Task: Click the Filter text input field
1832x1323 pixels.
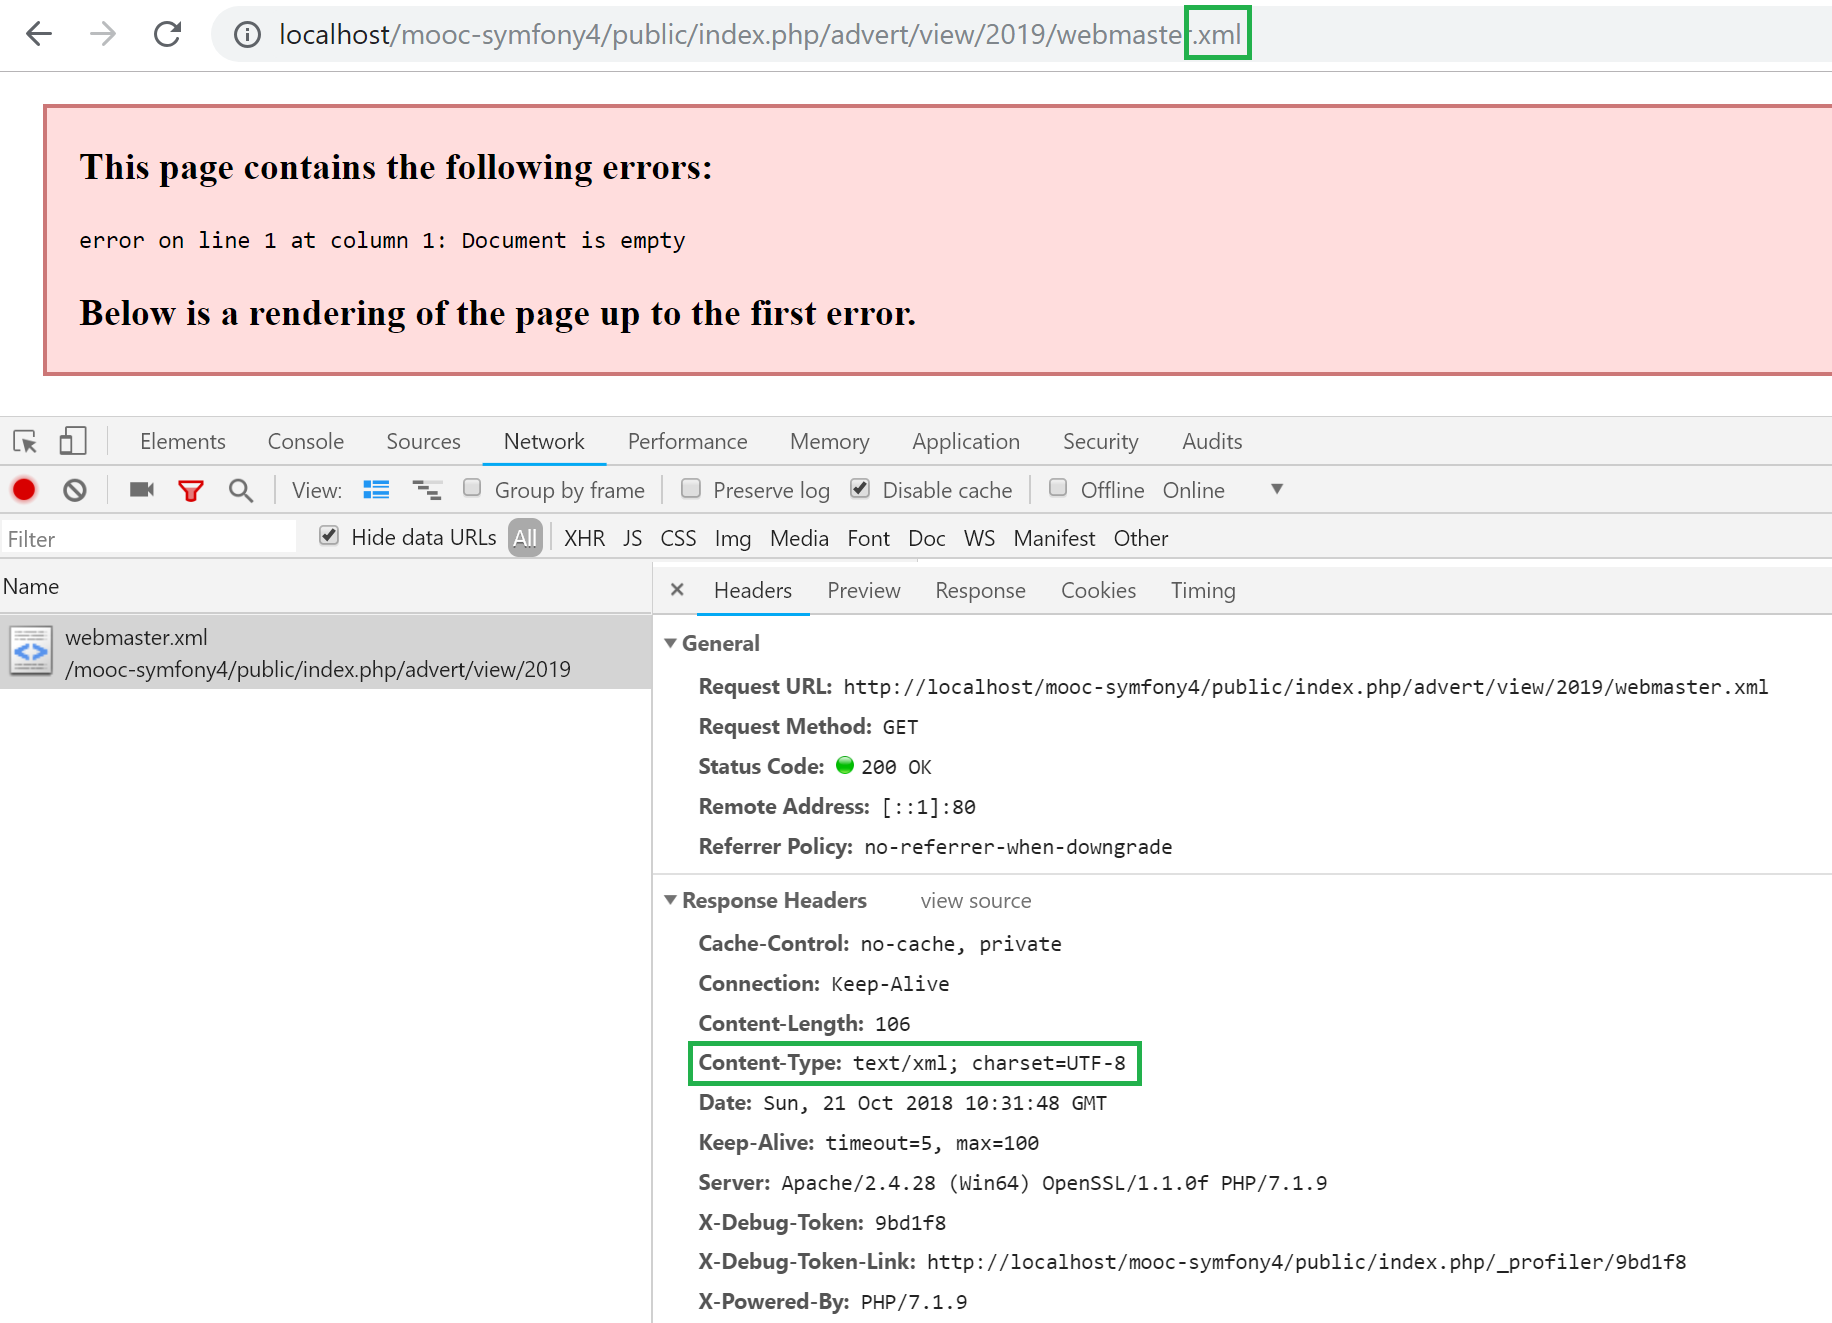Action: point(149,538)
